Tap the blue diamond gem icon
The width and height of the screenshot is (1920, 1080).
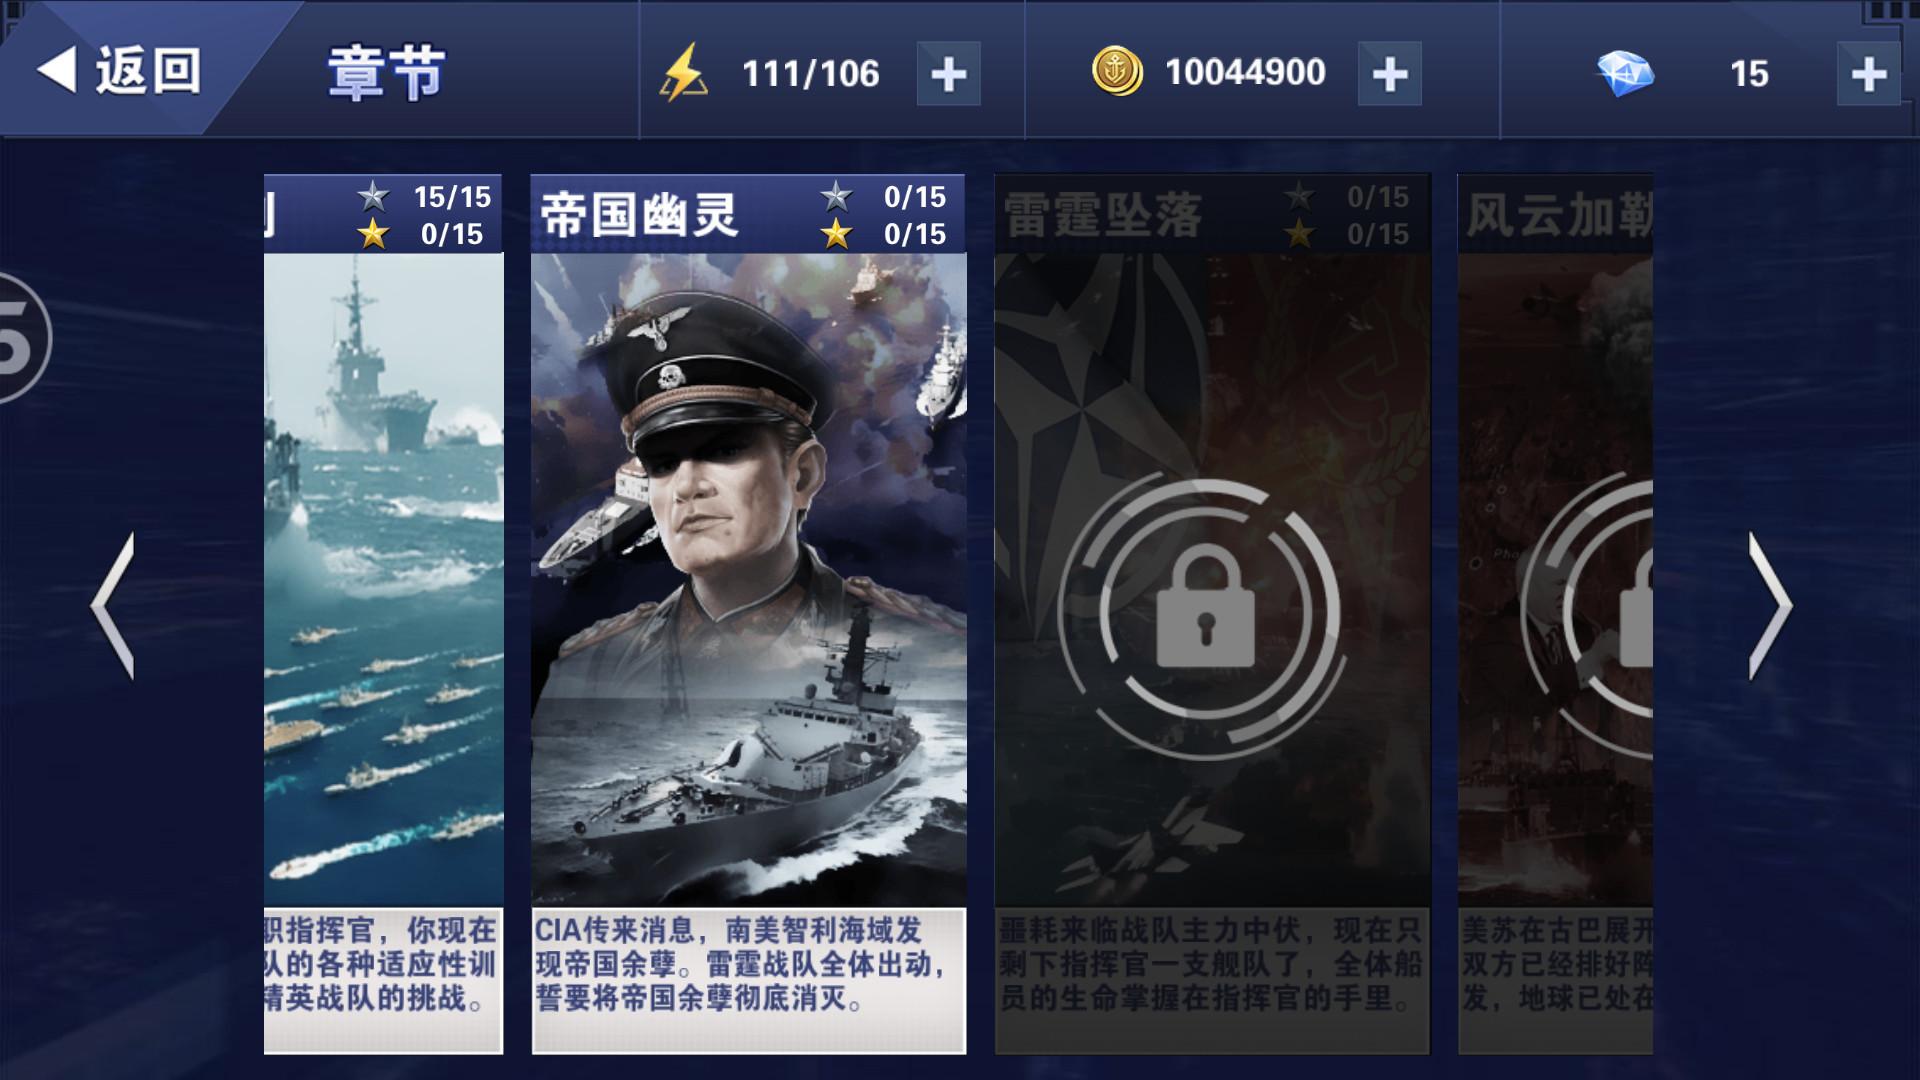1625,73
